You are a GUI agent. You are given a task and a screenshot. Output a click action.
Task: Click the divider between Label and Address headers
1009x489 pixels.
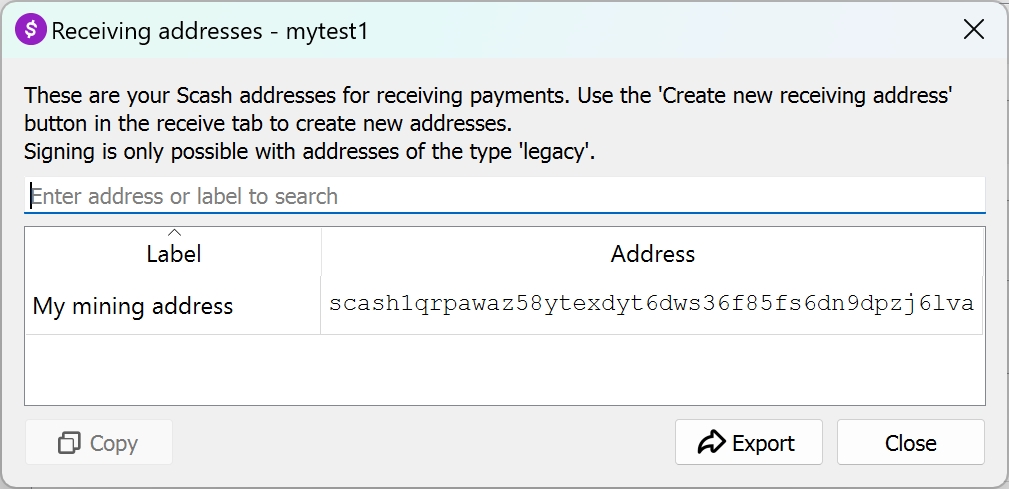(321, 253)
